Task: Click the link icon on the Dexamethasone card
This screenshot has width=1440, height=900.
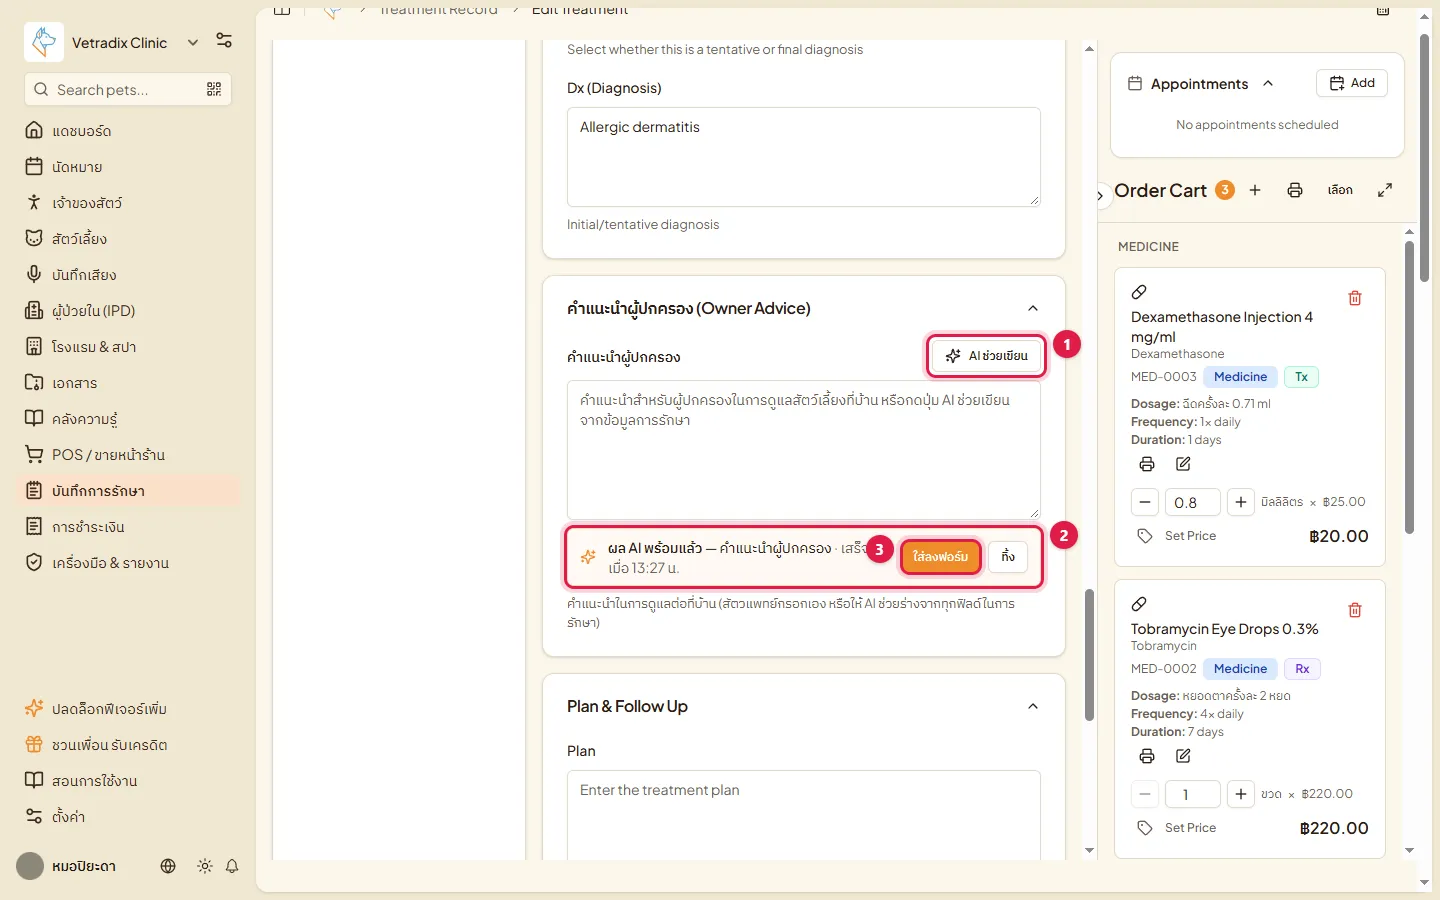Action: pyautogui.click(x=1139, y=292)
